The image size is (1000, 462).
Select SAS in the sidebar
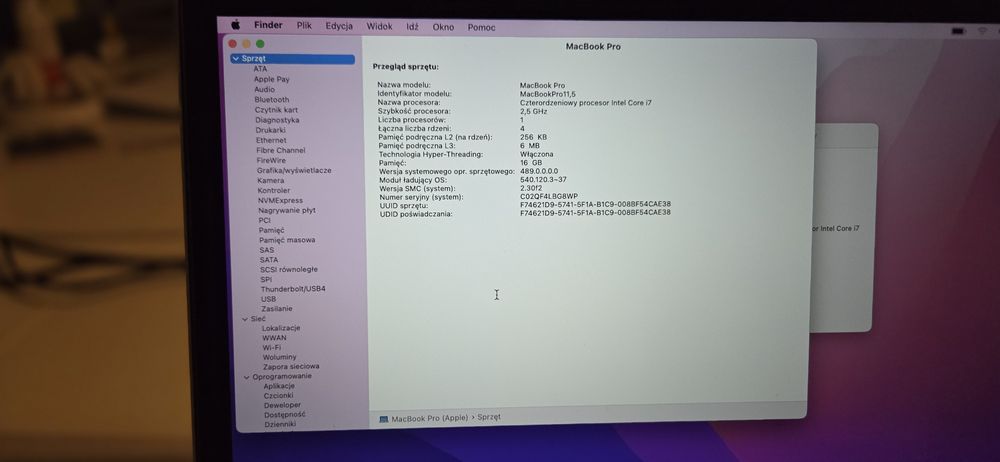tap(267, 250)
